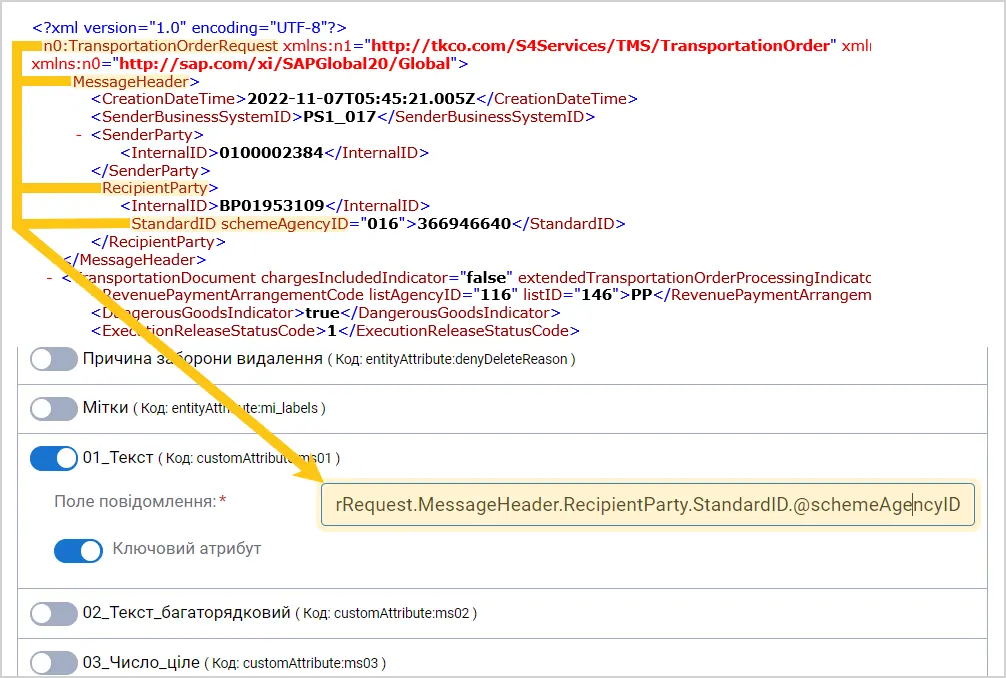Click the closing MessageHeader tag
1006x678 pixels.
tap(134, 260)
